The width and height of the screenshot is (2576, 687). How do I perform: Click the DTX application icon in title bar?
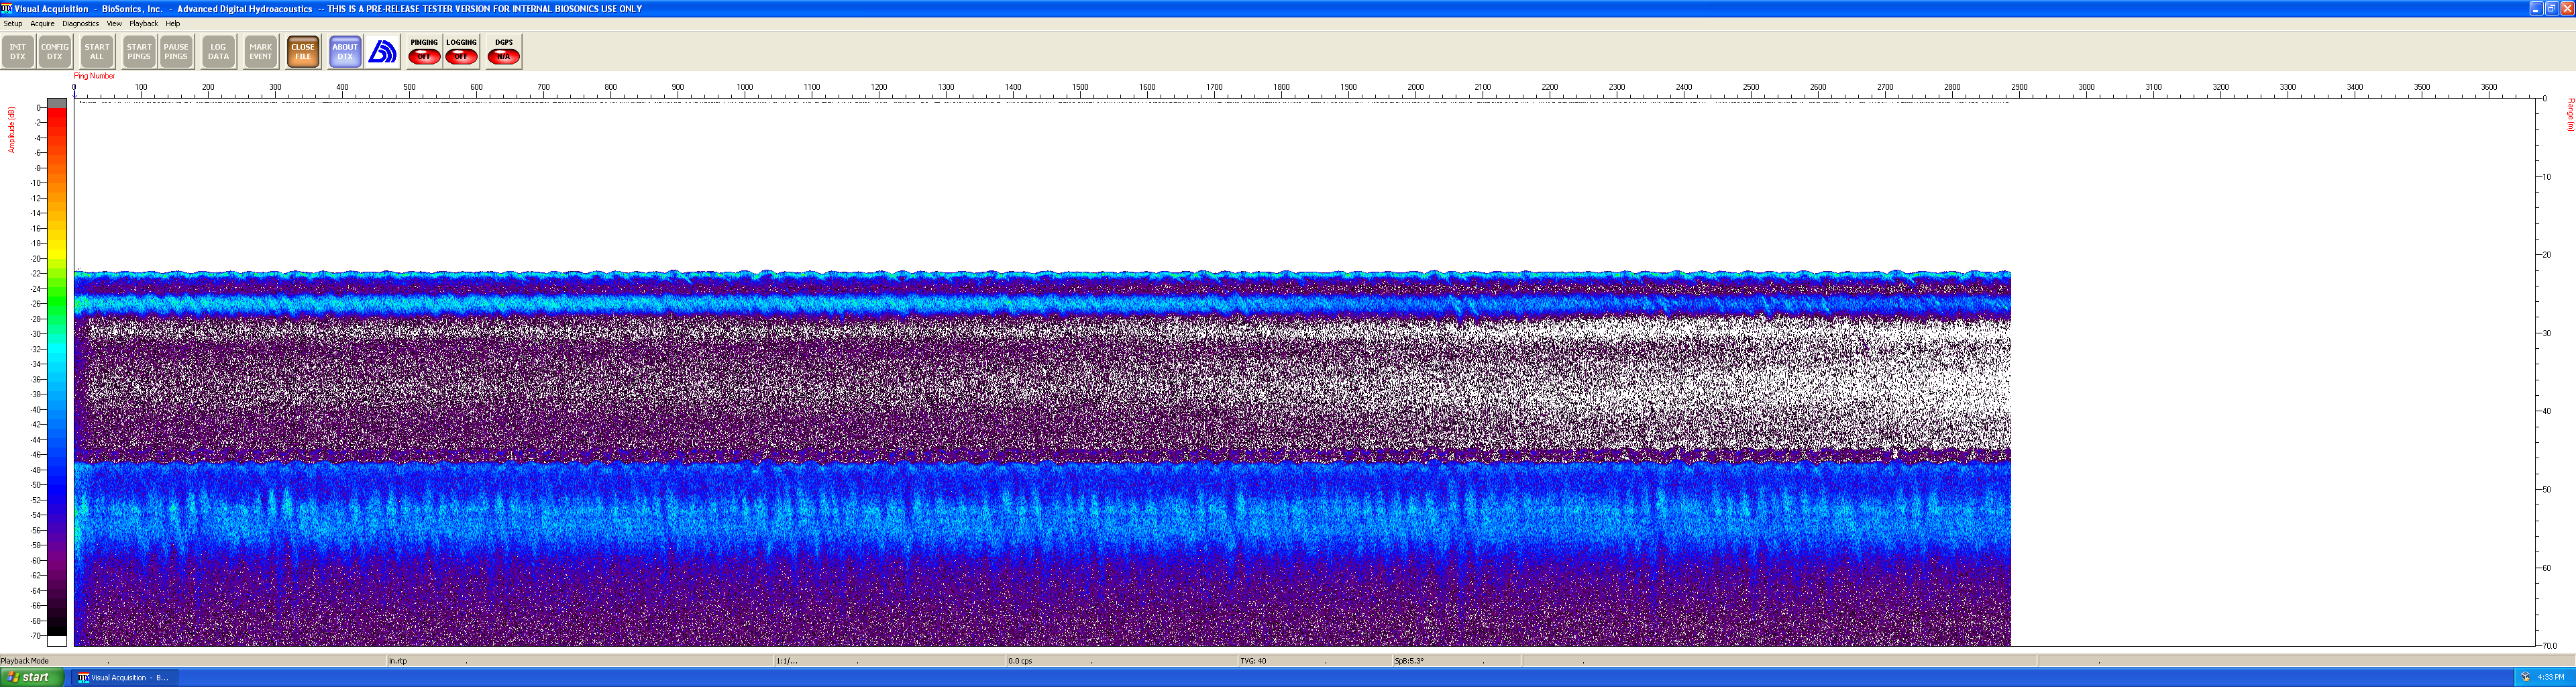7,8
